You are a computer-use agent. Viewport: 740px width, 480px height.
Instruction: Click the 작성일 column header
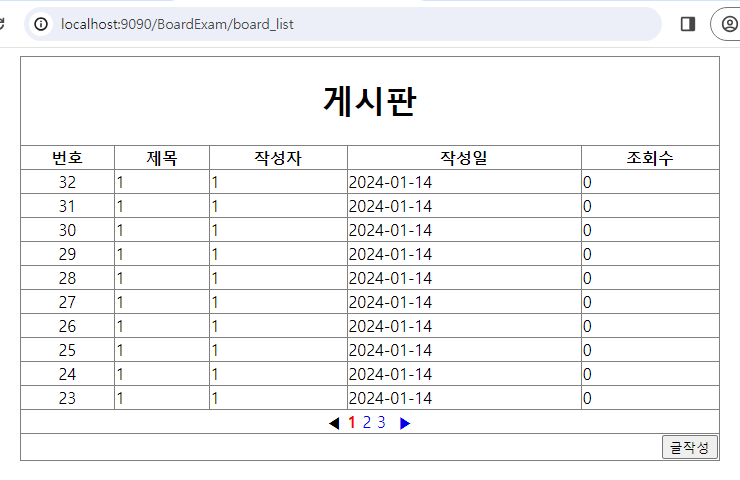click(x=464, y=158)
